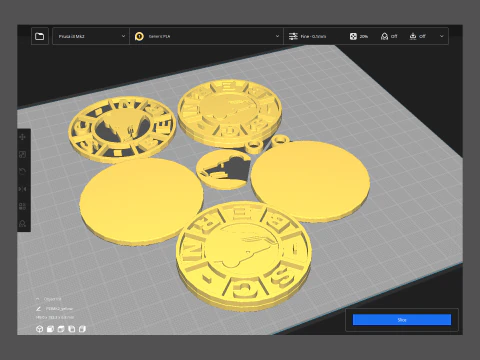Switch to front view cube icon
This screenshot has height=360, width=480.
pos(50,329)
